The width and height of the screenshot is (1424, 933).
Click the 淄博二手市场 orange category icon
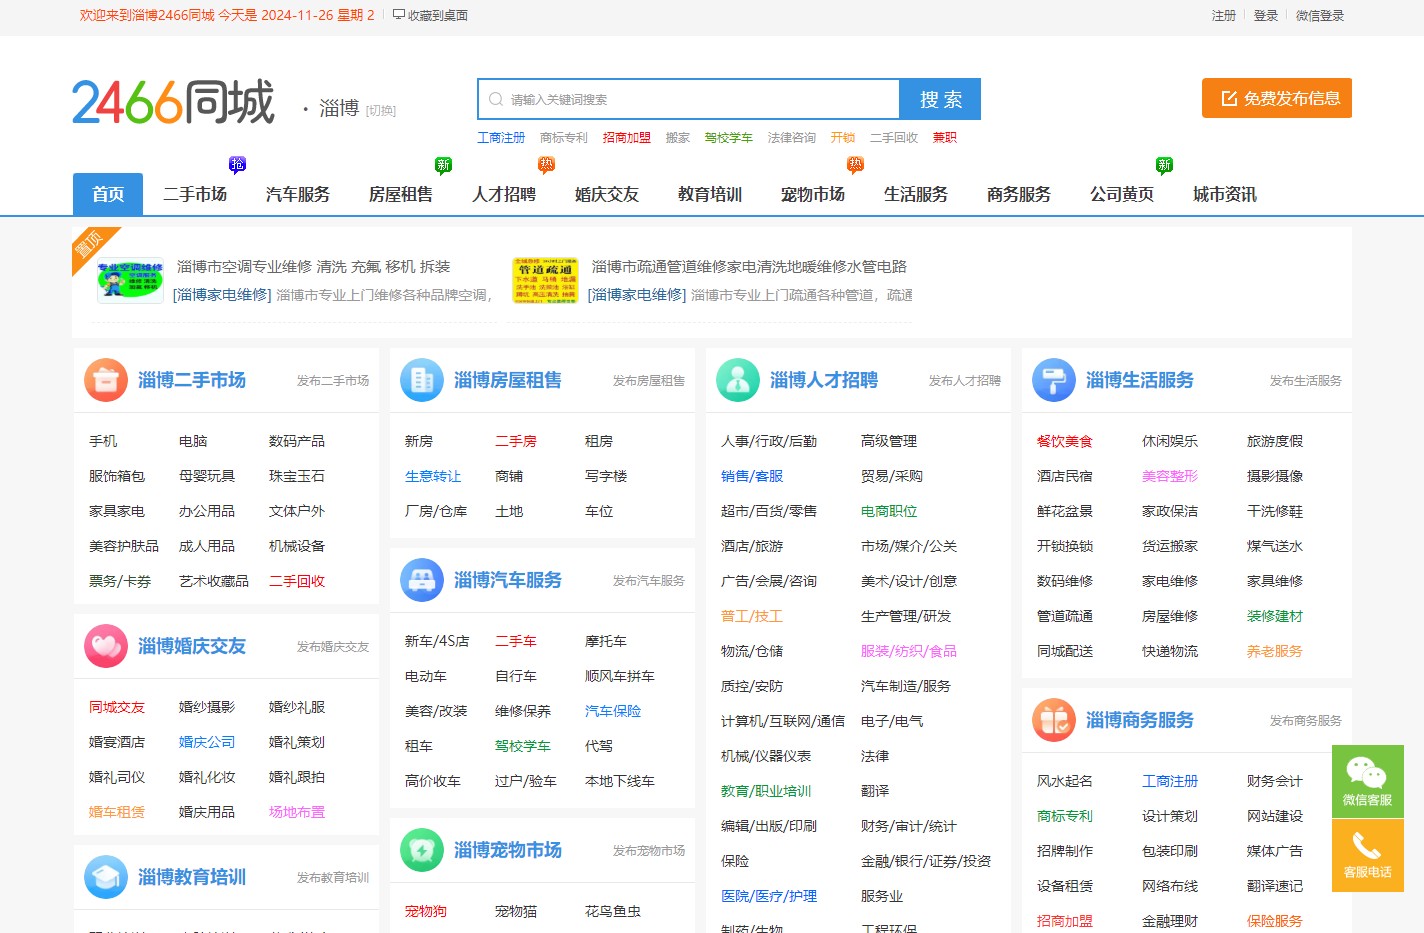click(106, 380)
